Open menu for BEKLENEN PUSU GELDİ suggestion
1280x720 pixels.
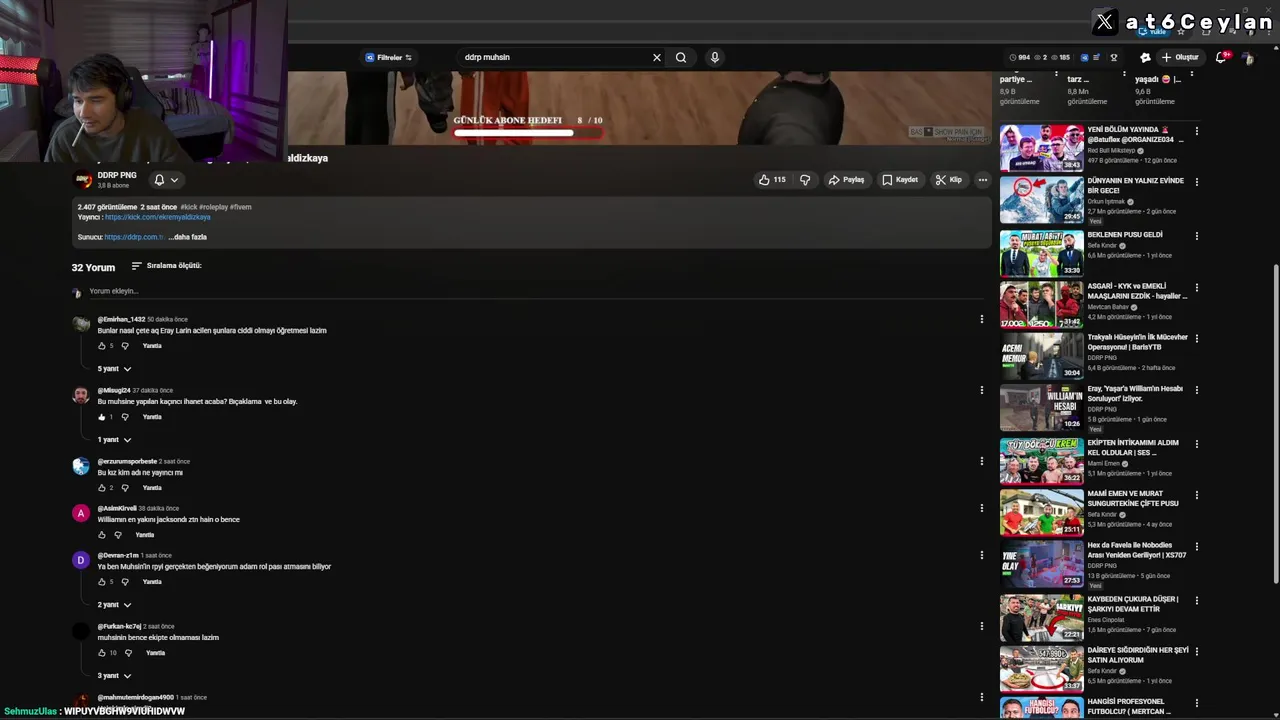point(1196,235)
